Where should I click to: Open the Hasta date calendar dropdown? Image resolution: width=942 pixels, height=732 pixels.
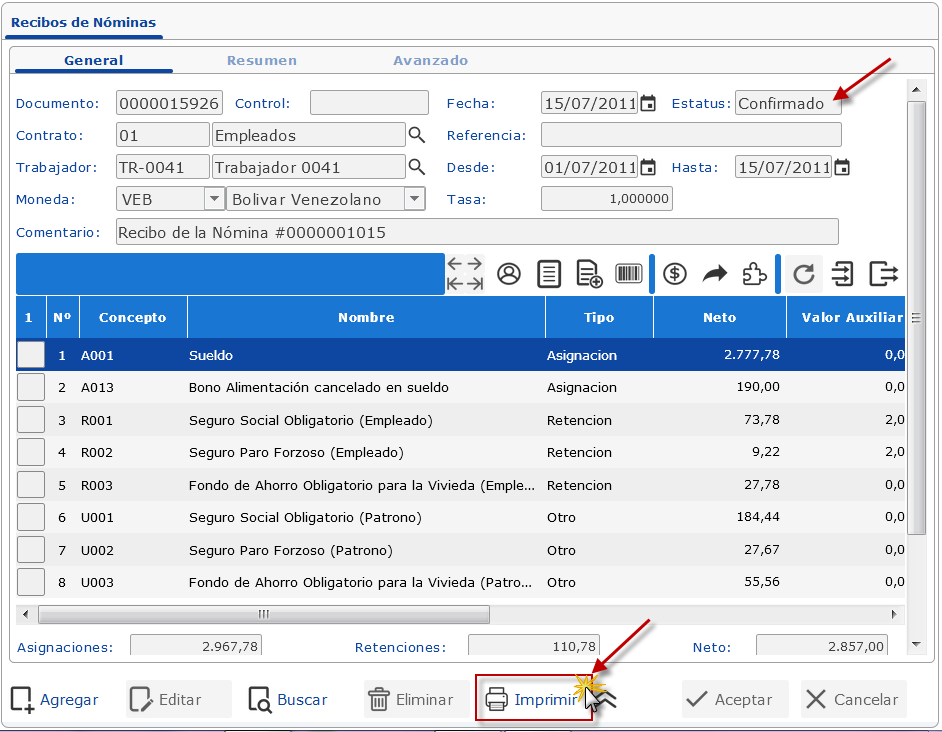tap(842, 167)
